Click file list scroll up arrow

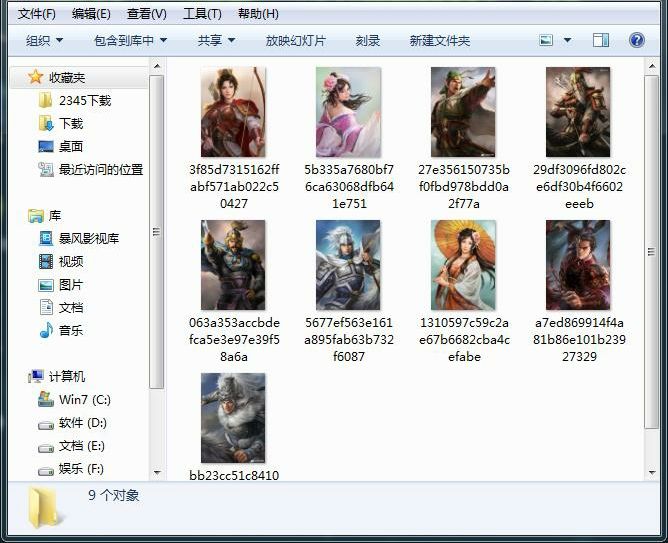tap(652, 66)
